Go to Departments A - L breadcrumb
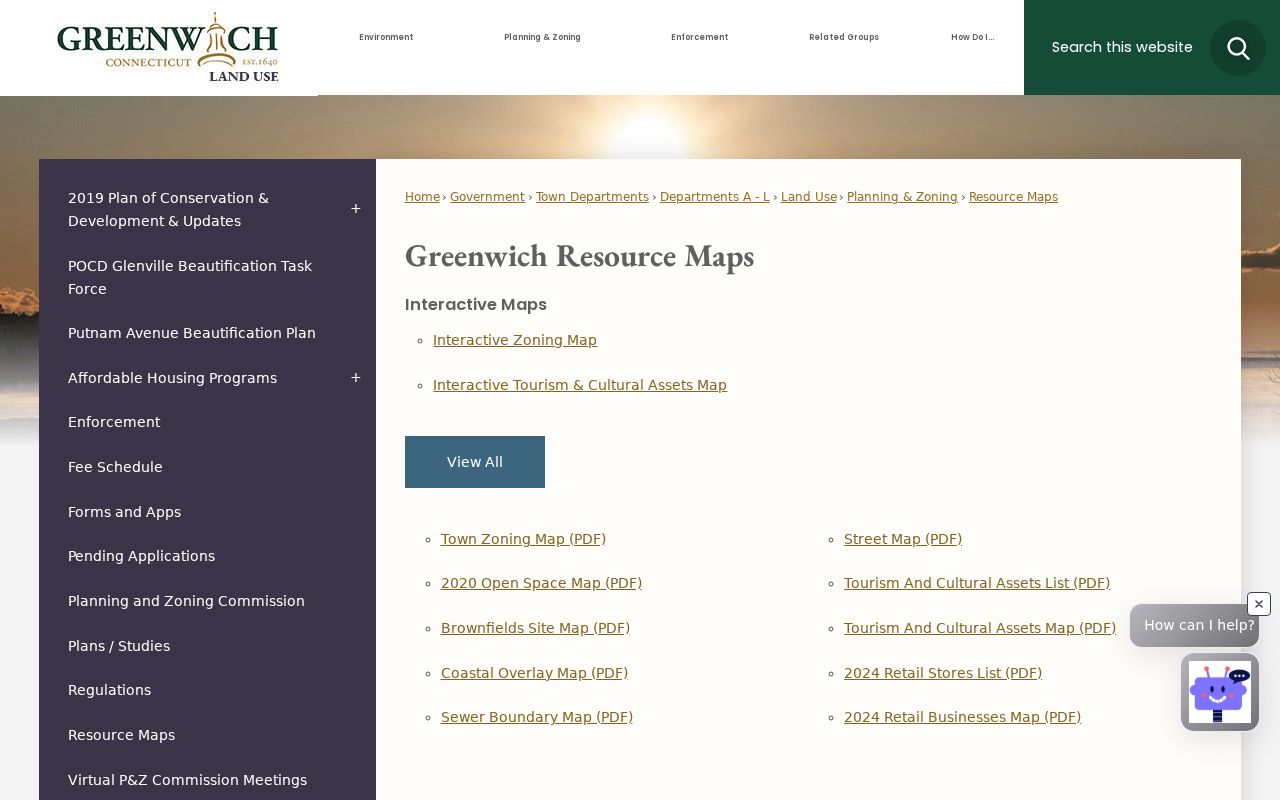 click(715, 197)
